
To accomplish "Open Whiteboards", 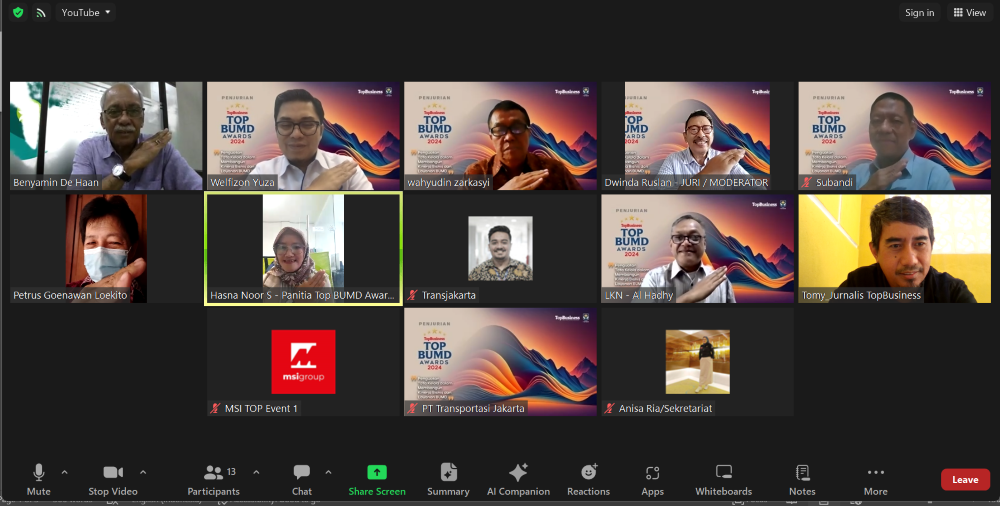I will (x=723, y=480).
